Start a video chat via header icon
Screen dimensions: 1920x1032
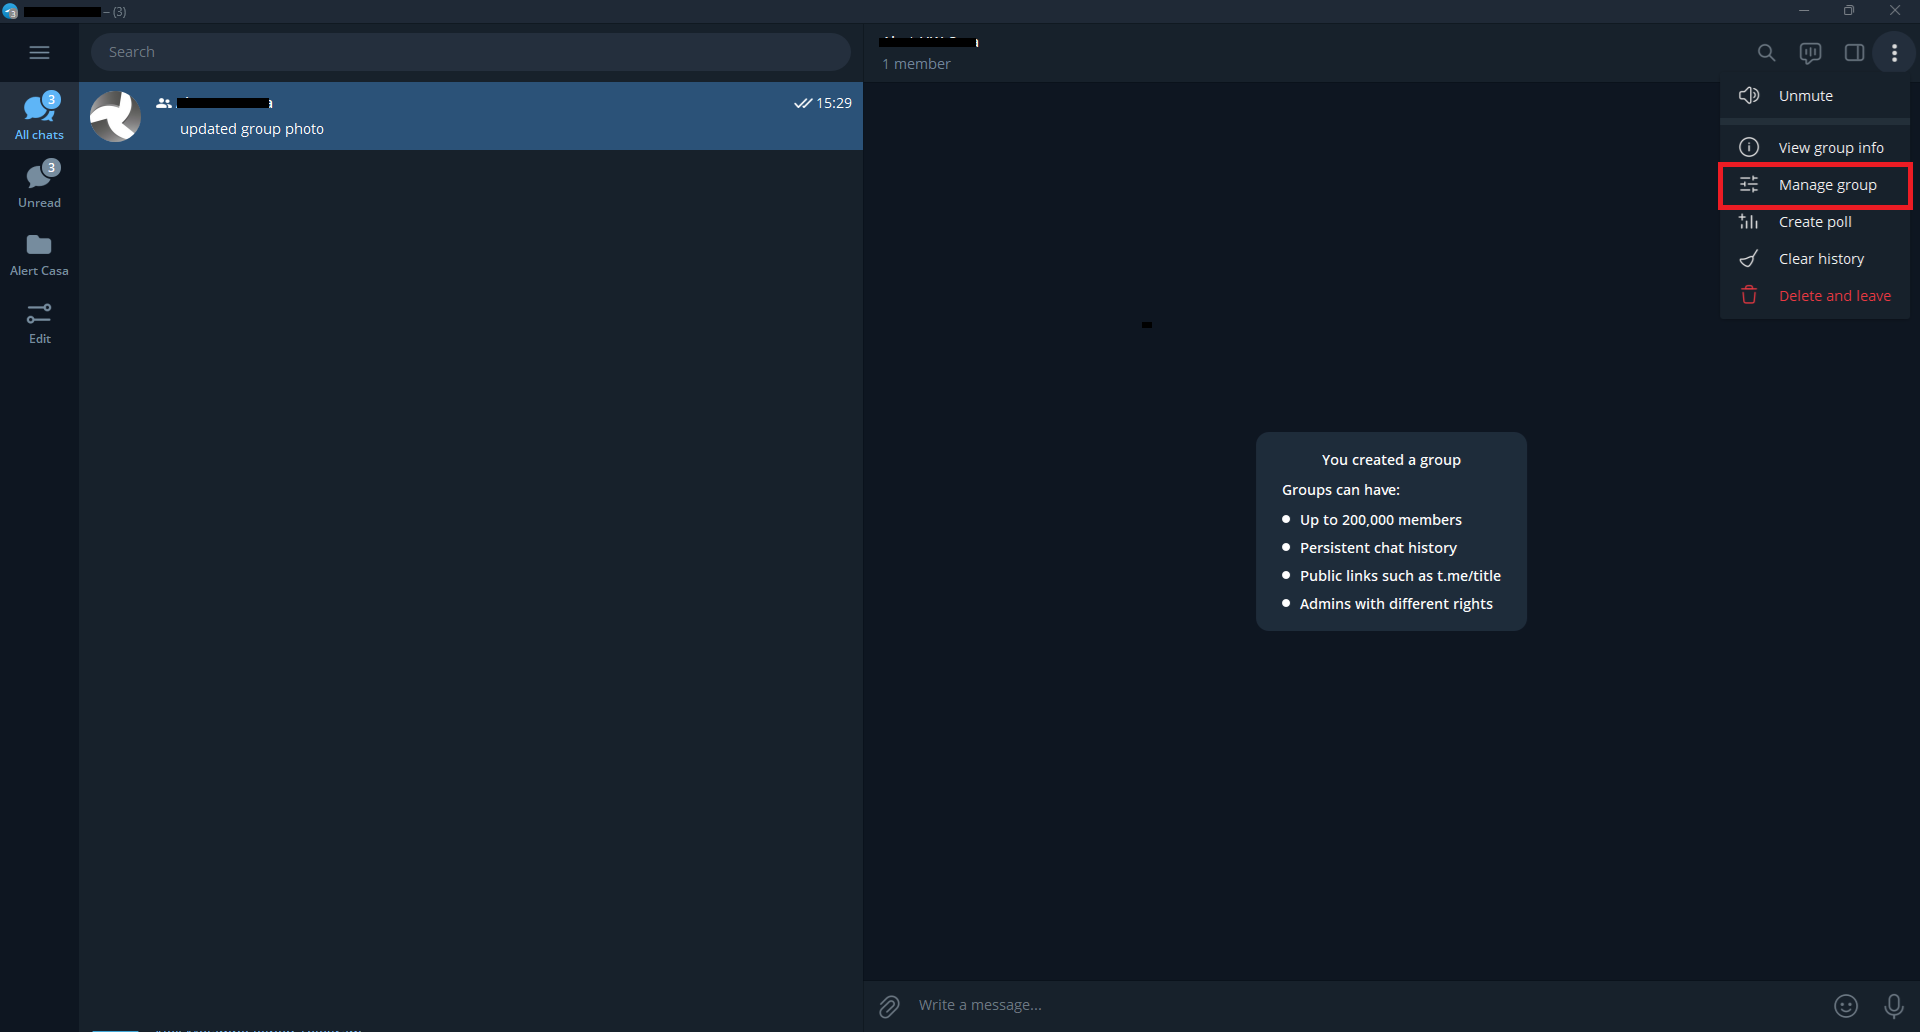pos(1810,53)
